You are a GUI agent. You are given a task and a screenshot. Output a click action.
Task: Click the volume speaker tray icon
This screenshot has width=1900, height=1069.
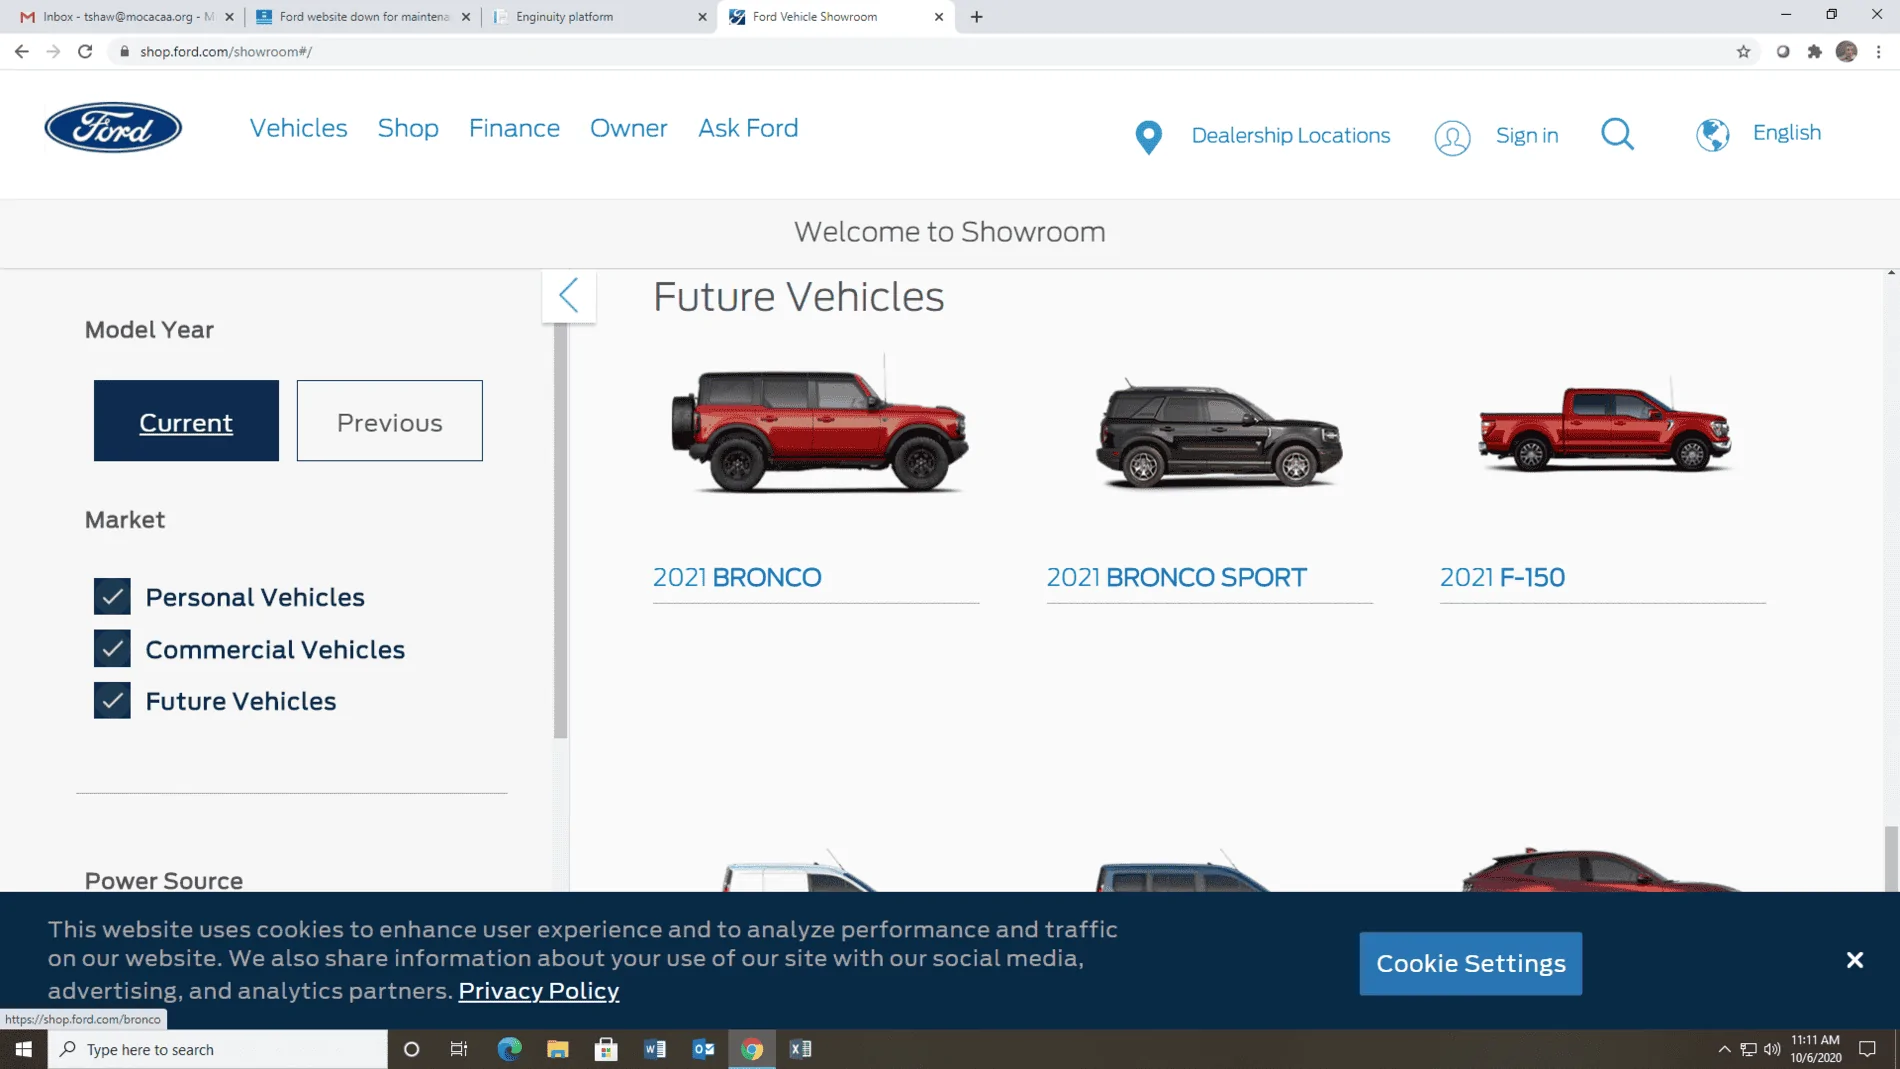(1772, 1049)
